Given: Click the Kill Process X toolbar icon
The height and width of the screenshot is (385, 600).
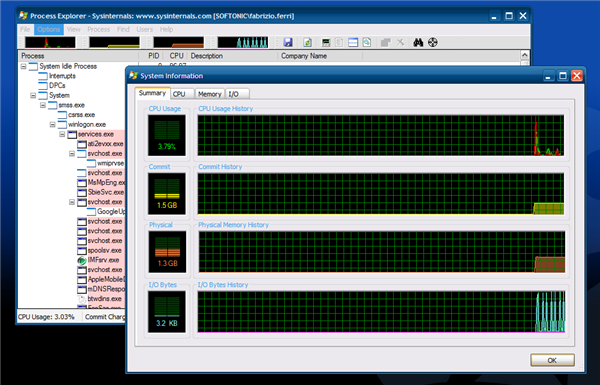Looking at the screenshot, I should pyautogui.click(x=400, y=42).
